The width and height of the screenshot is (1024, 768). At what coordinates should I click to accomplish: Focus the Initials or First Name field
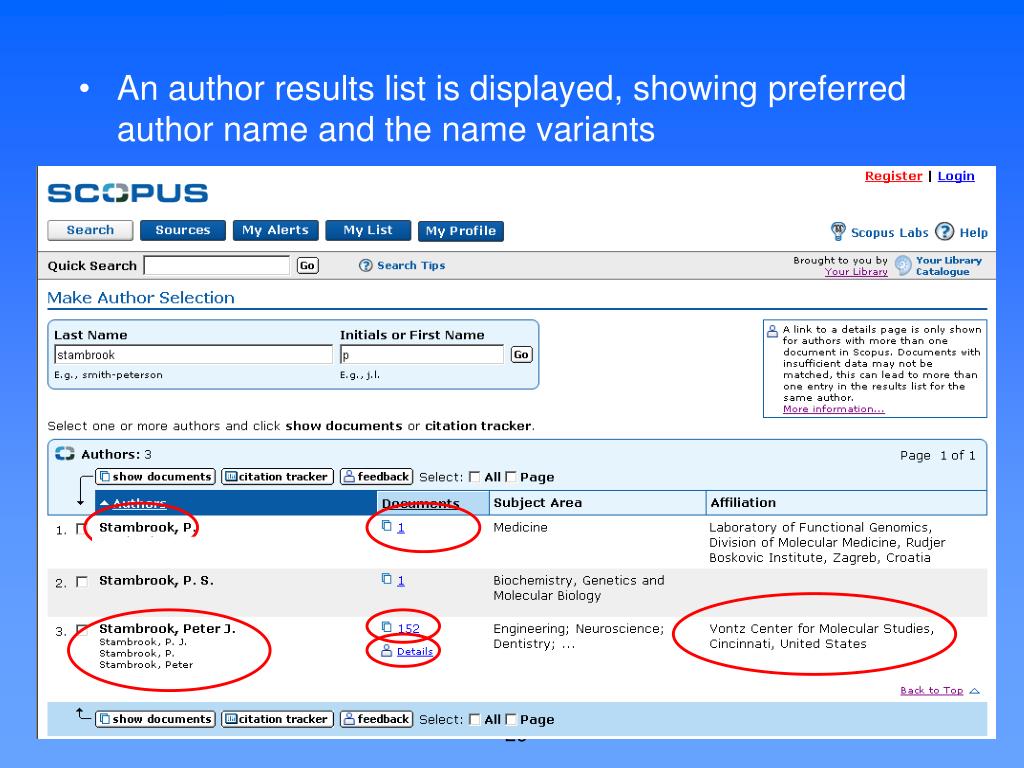(422, 355)
